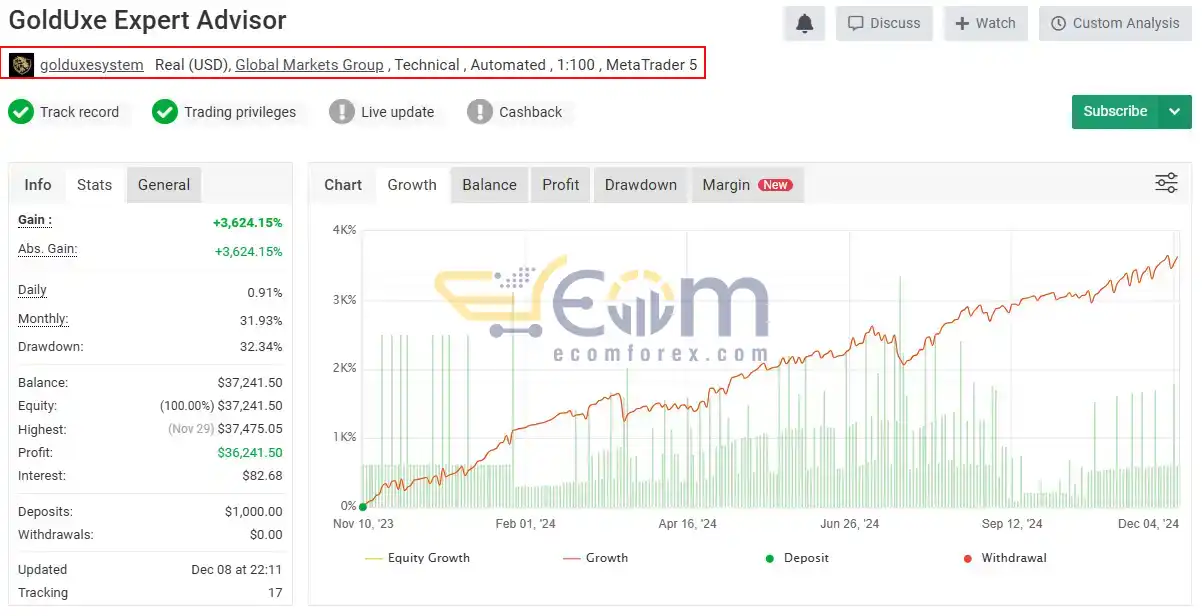1202x616 pixels.
Task: Click the "Sep 12, '24" axis date
Action: click(1012, 524)
